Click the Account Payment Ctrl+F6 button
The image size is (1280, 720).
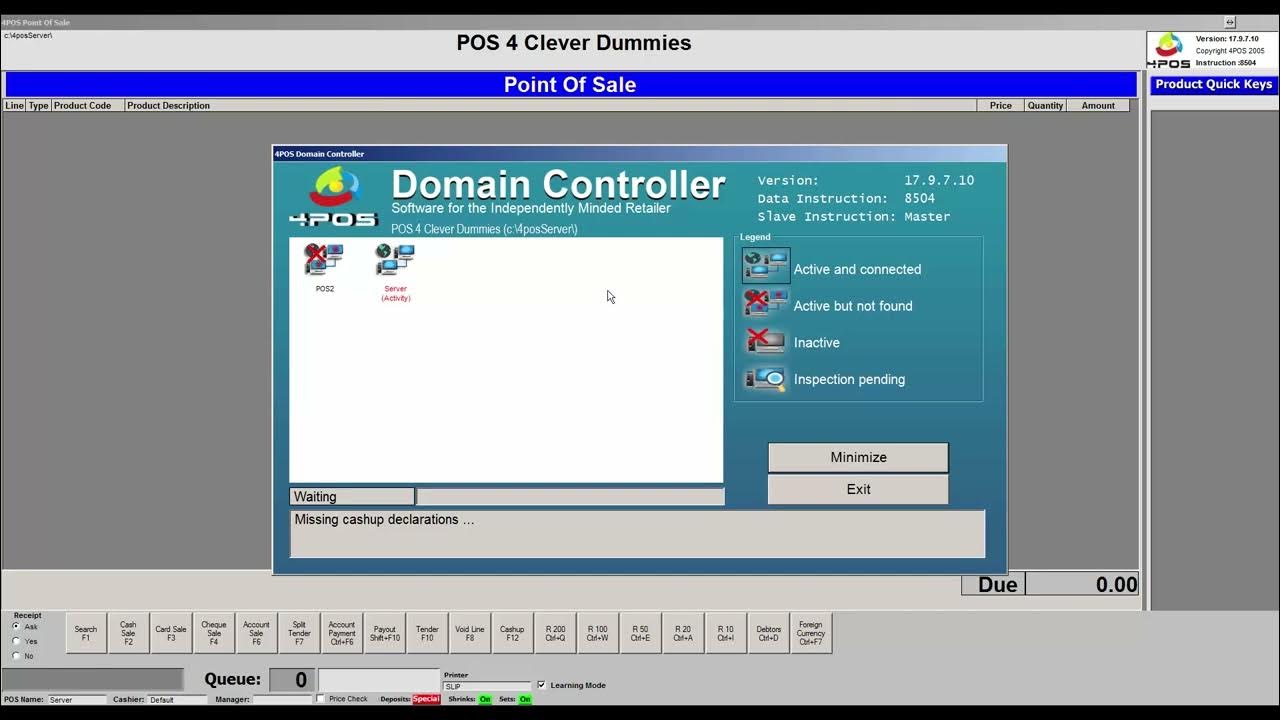(x=342, y=633)
